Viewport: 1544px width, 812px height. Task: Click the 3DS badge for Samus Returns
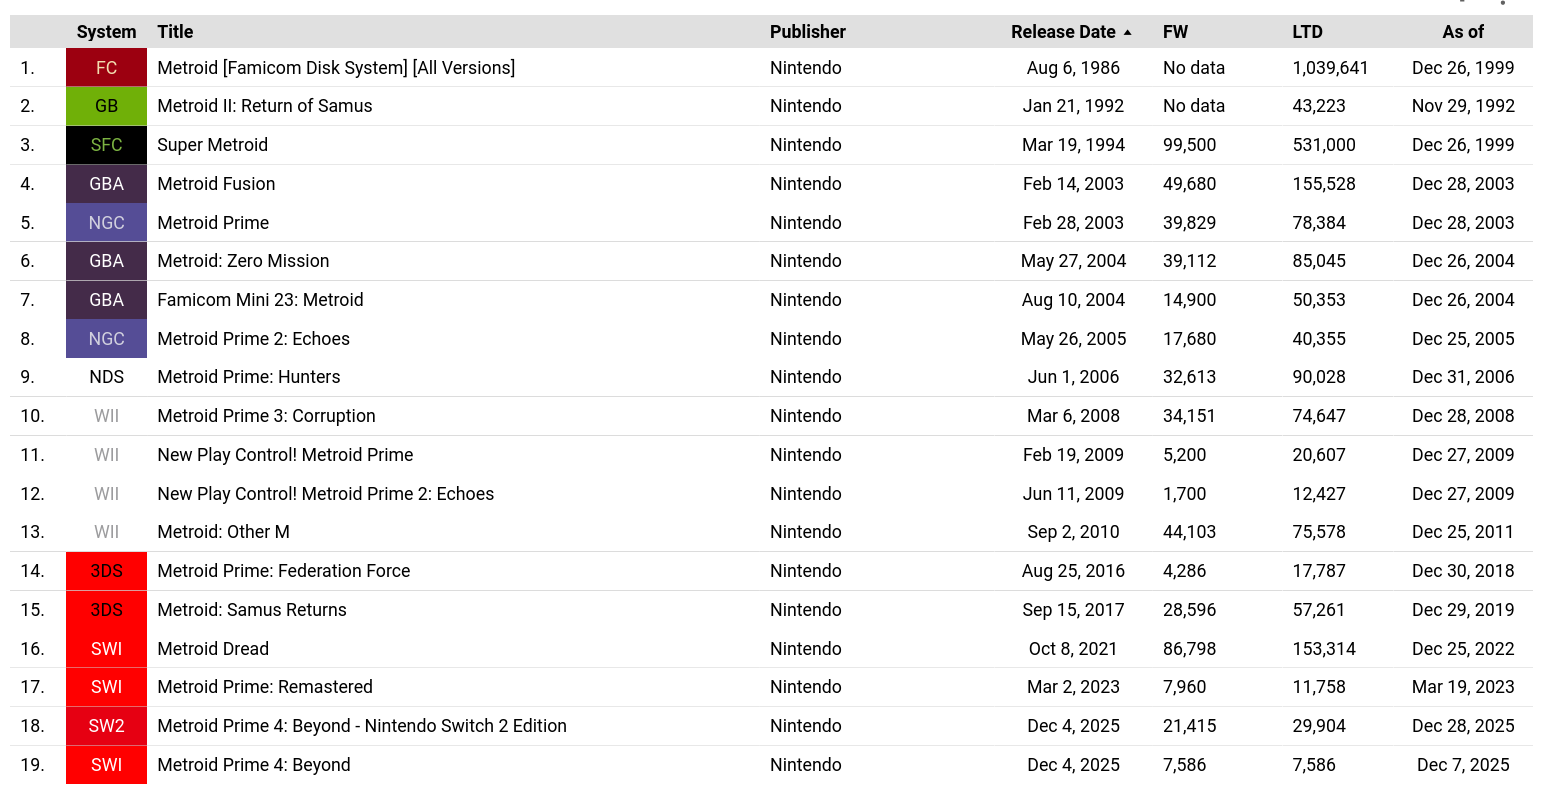[106, 610]
